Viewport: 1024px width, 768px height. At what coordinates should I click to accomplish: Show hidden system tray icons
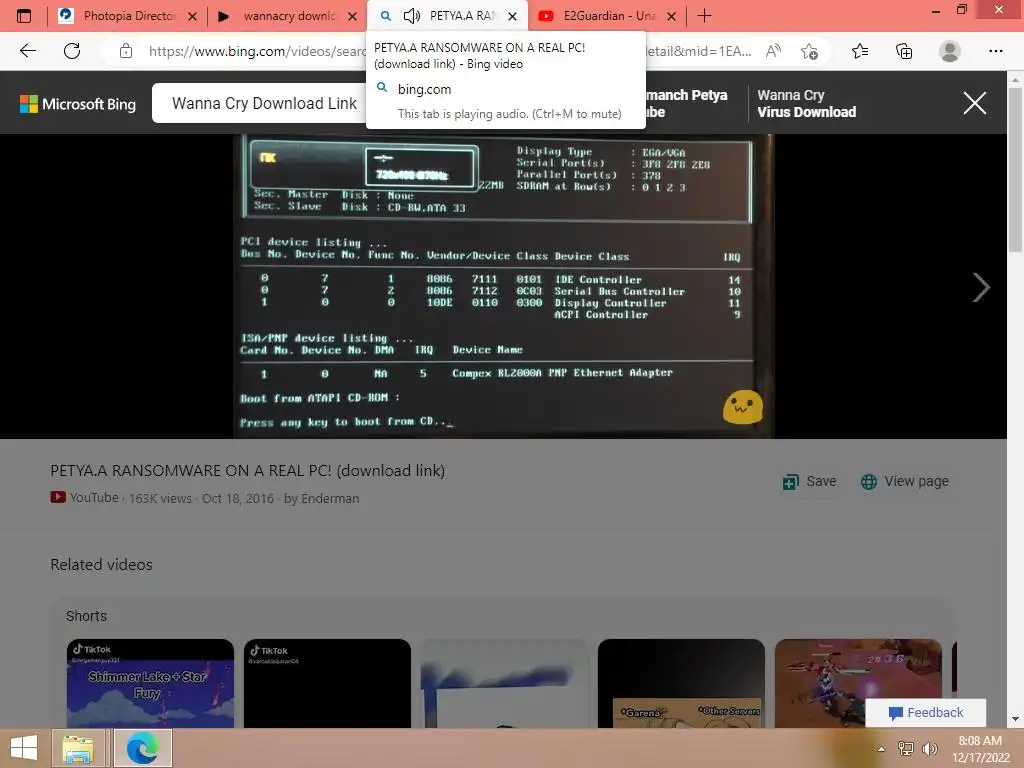point(881,749)
